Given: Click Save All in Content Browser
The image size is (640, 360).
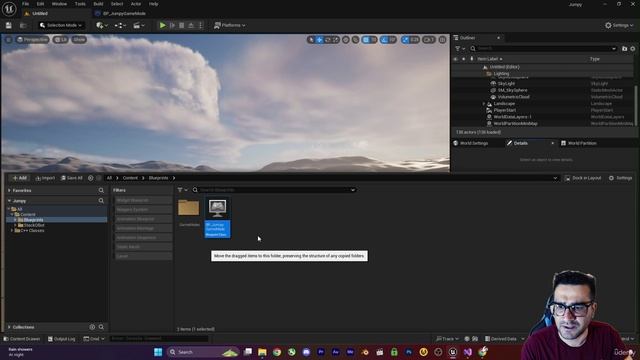Looking at the screenshot, I should [72, 178].
